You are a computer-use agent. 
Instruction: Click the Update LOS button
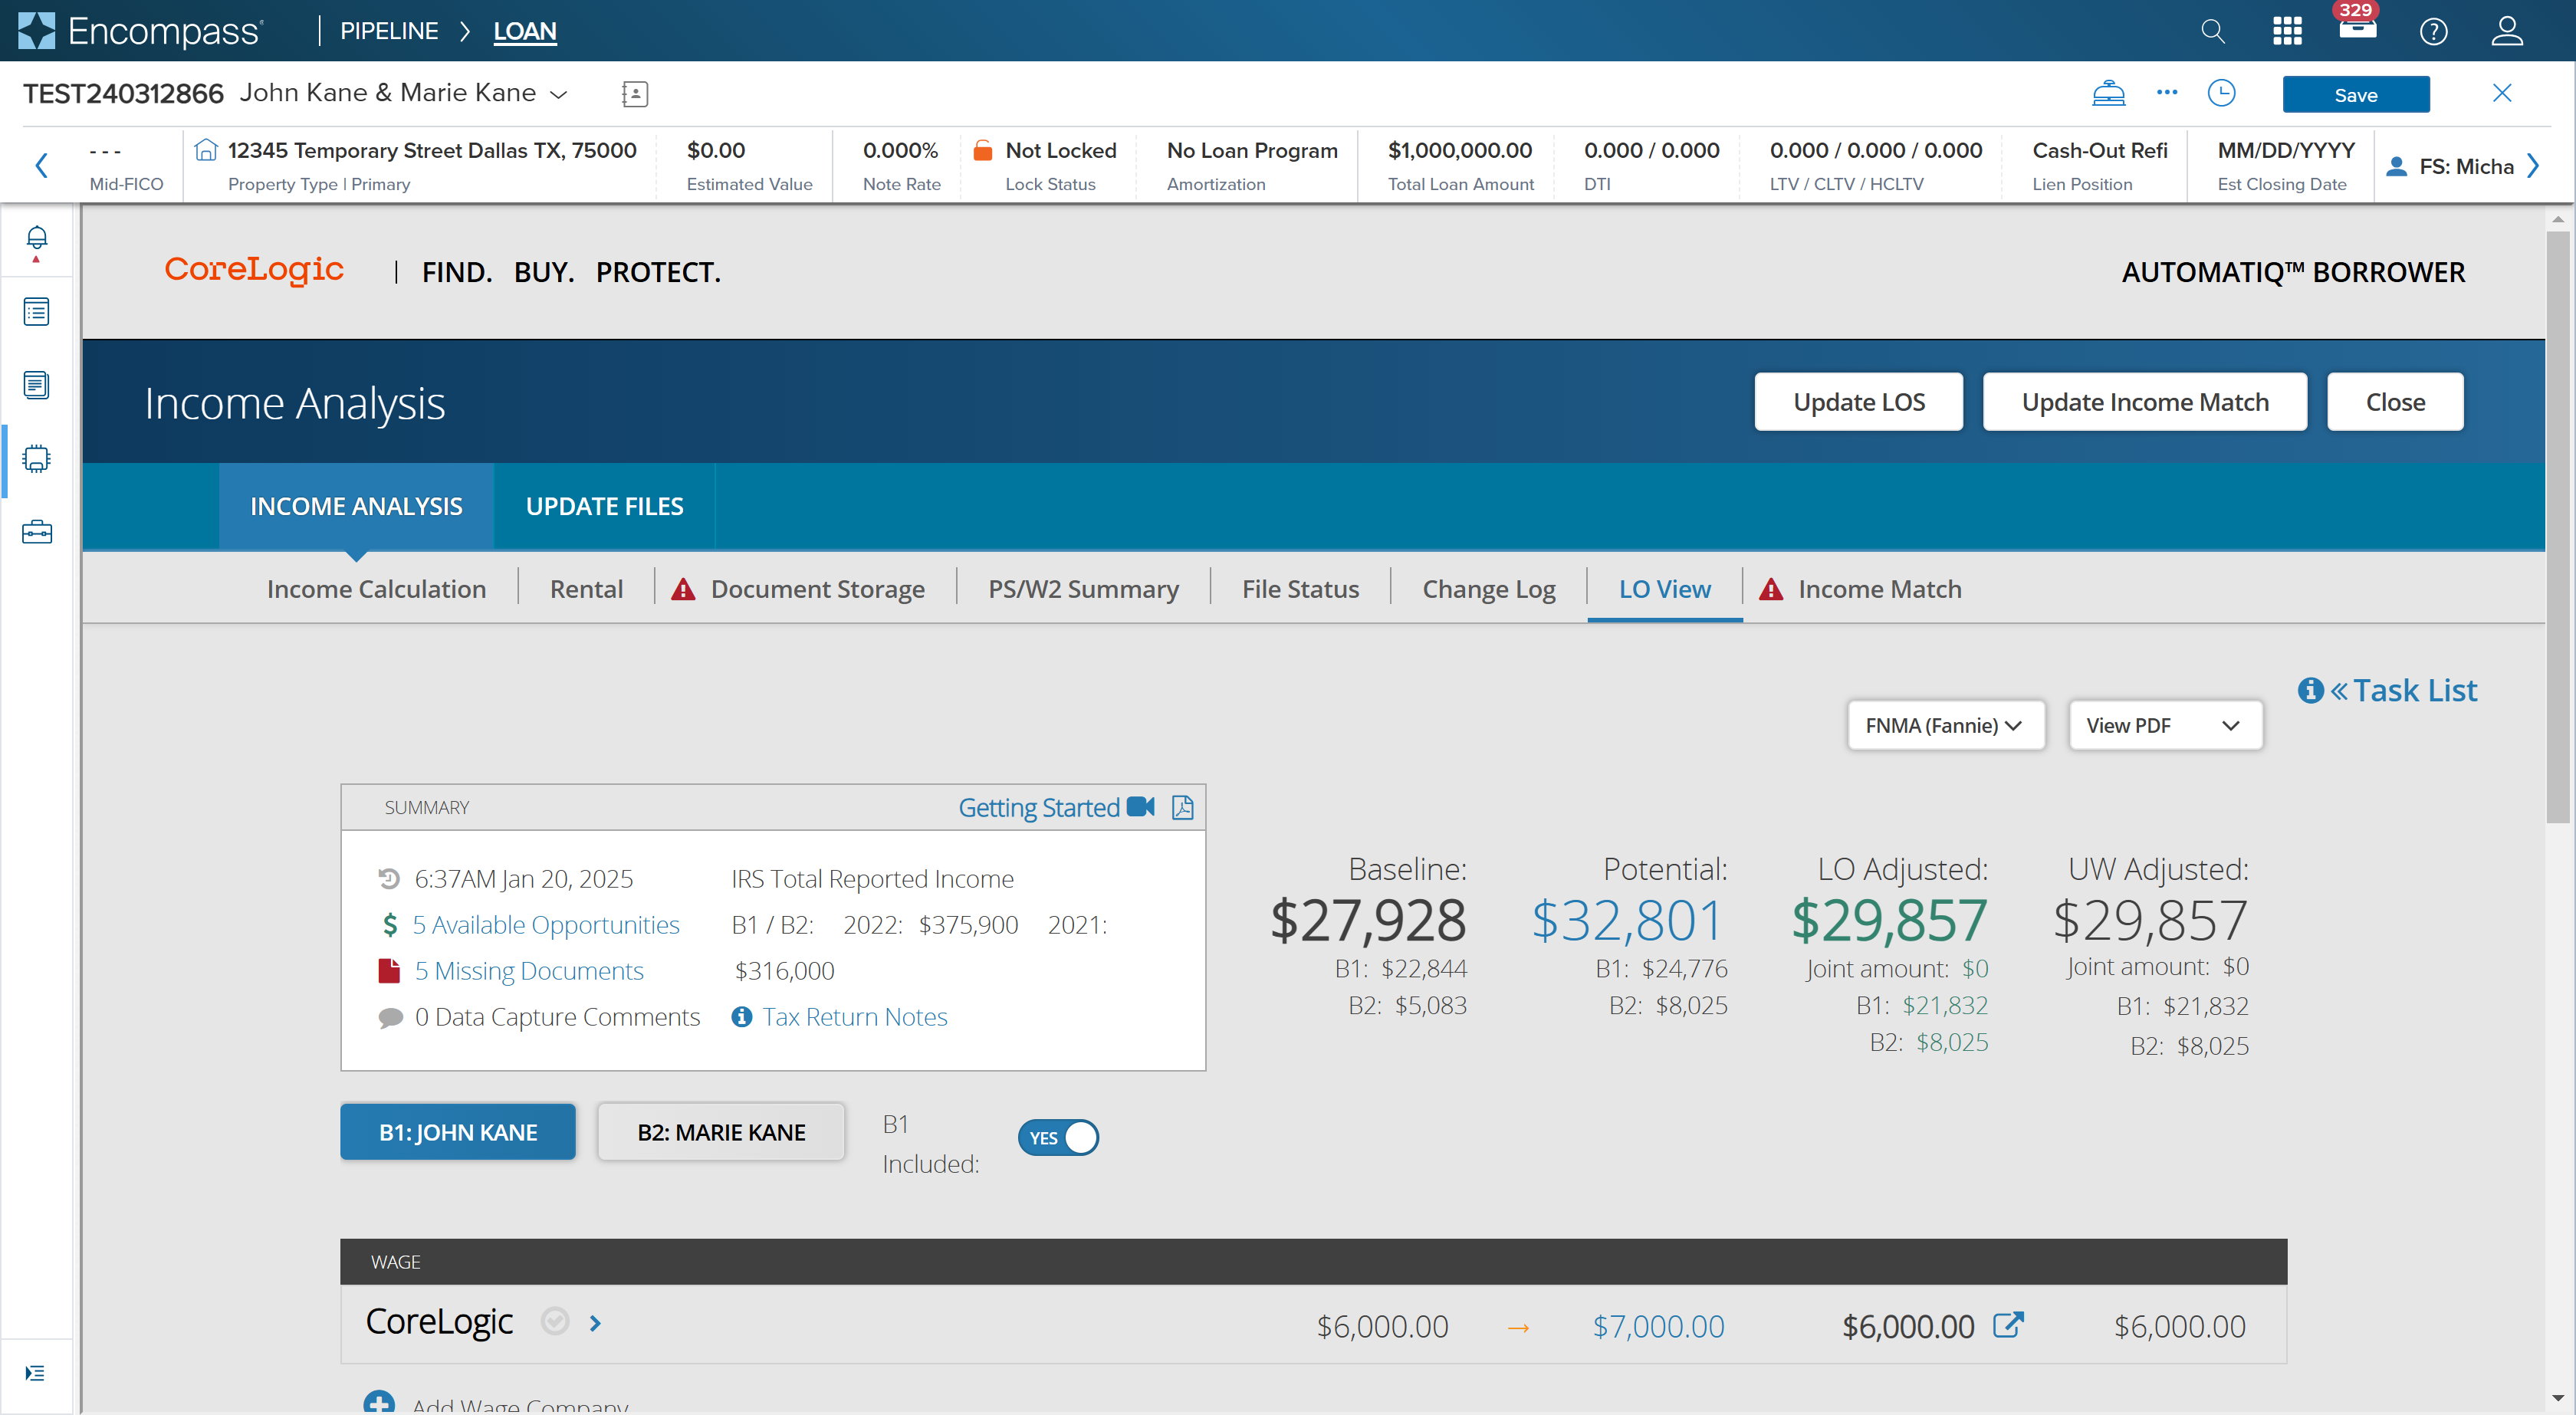coord(1858,402)
